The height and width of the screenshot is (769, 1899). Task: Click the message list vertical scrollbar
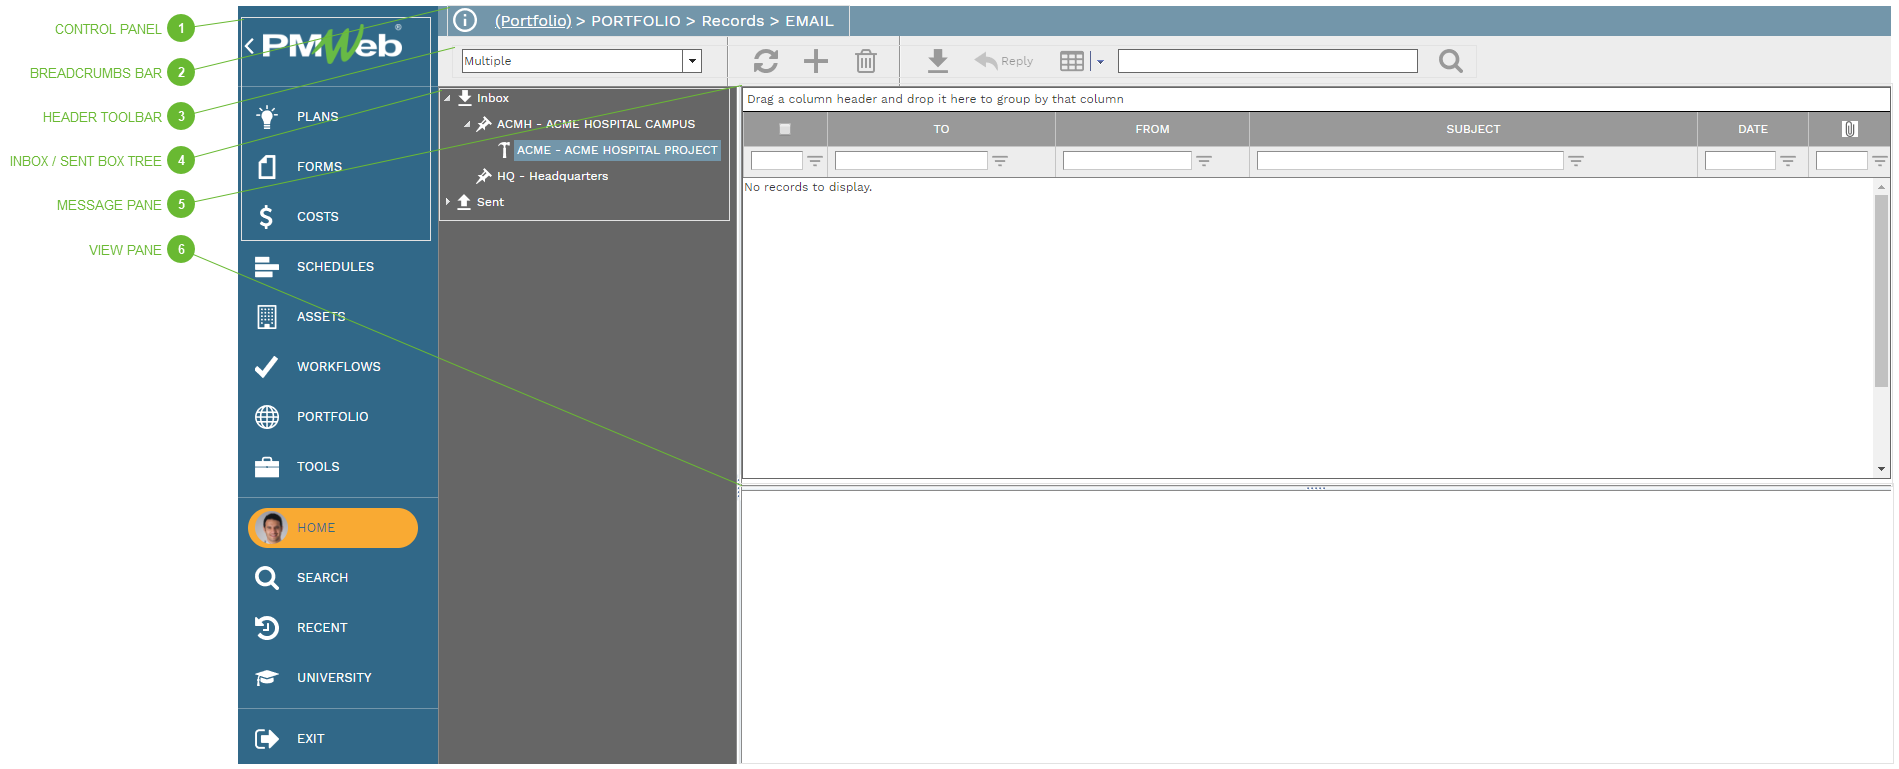tap(1881, 290)
